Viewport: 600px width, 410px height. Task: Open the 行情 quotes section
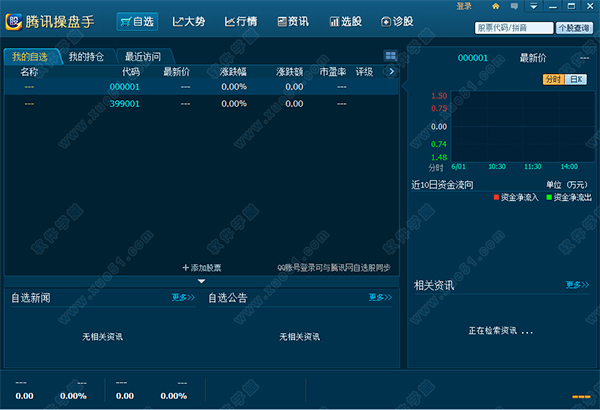[x=241, y=22]
